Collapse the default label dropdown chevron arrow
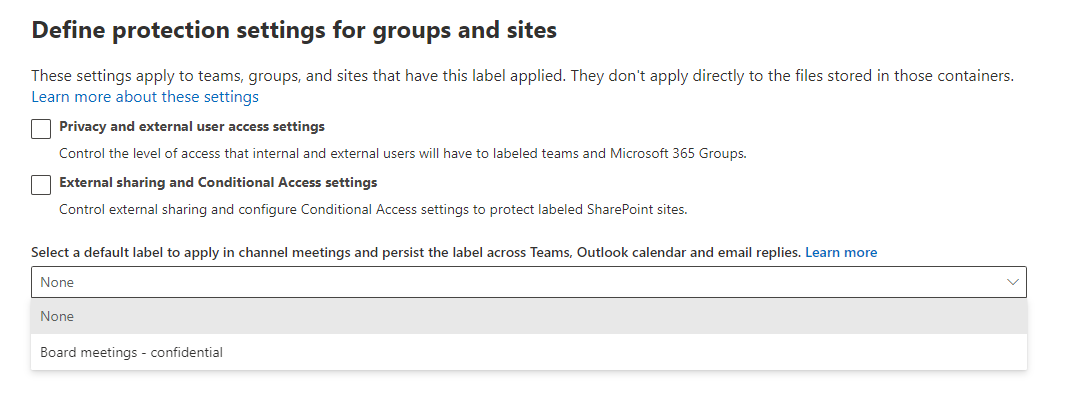Screen dimensions: 1071x414 click(x=1013, y=282)
